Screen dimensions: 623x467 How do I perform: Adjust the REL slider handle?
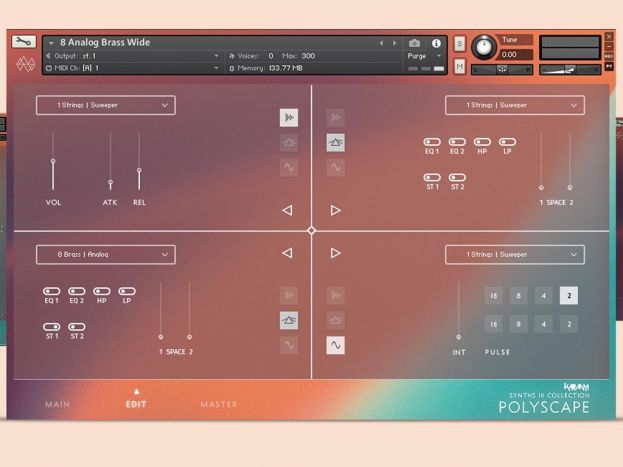coord(139,170)
